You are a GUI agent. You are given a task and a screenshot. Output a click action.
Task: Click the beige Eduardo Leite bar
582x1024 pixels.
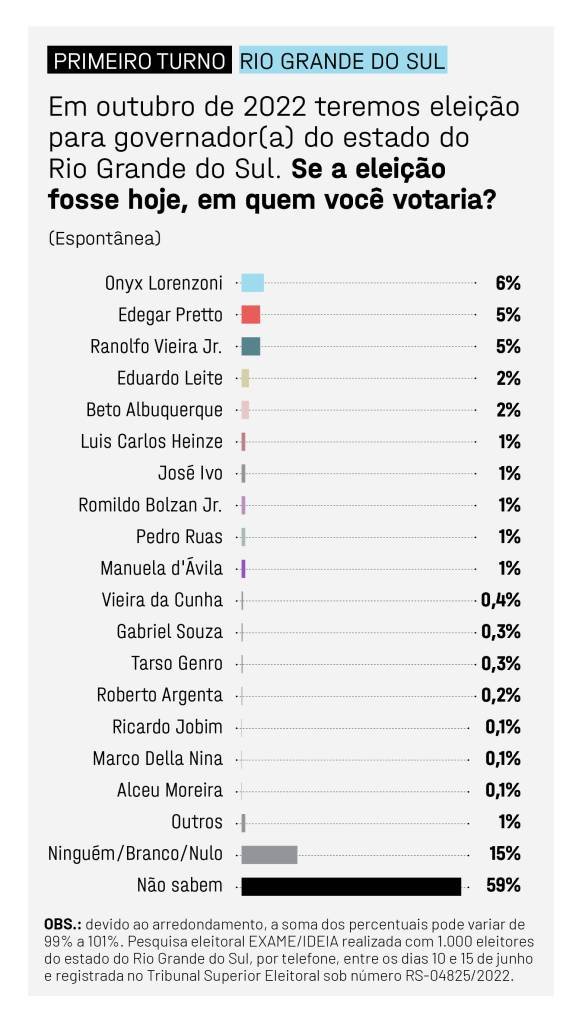click(246, 378)
